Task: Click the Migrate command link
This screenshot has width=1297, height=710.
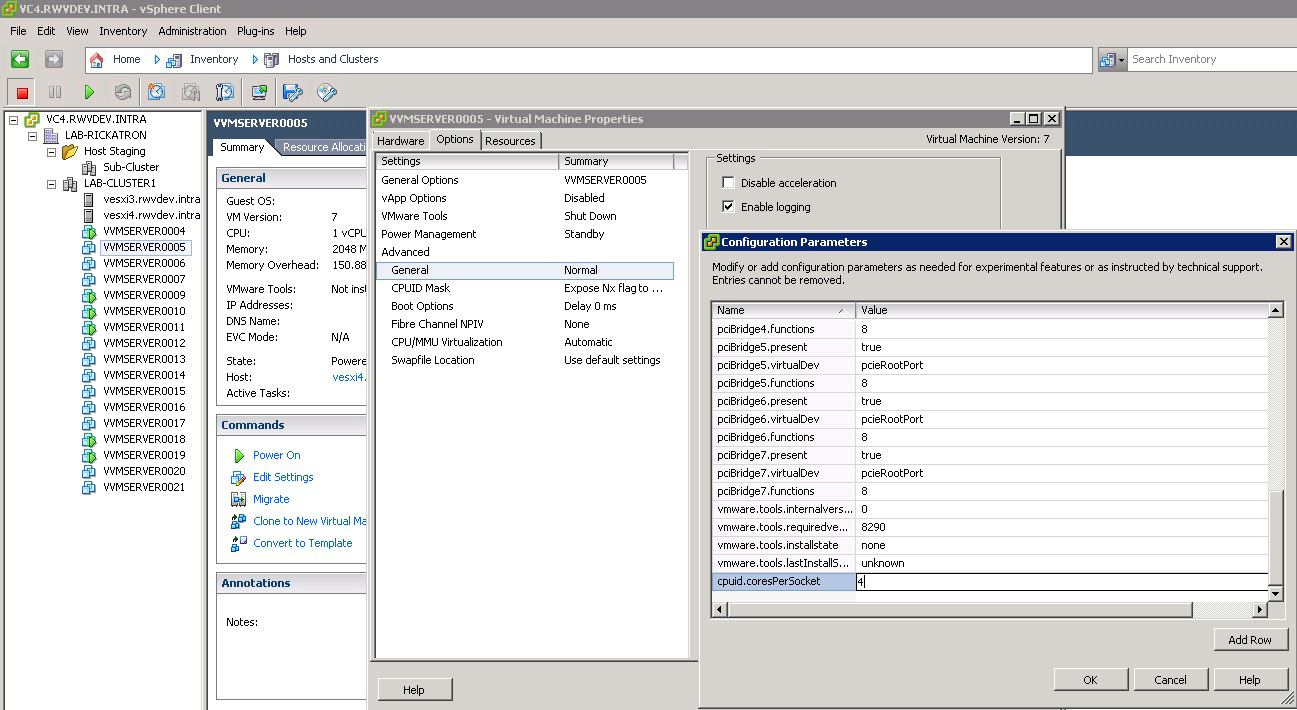Action: click(271, 499)
